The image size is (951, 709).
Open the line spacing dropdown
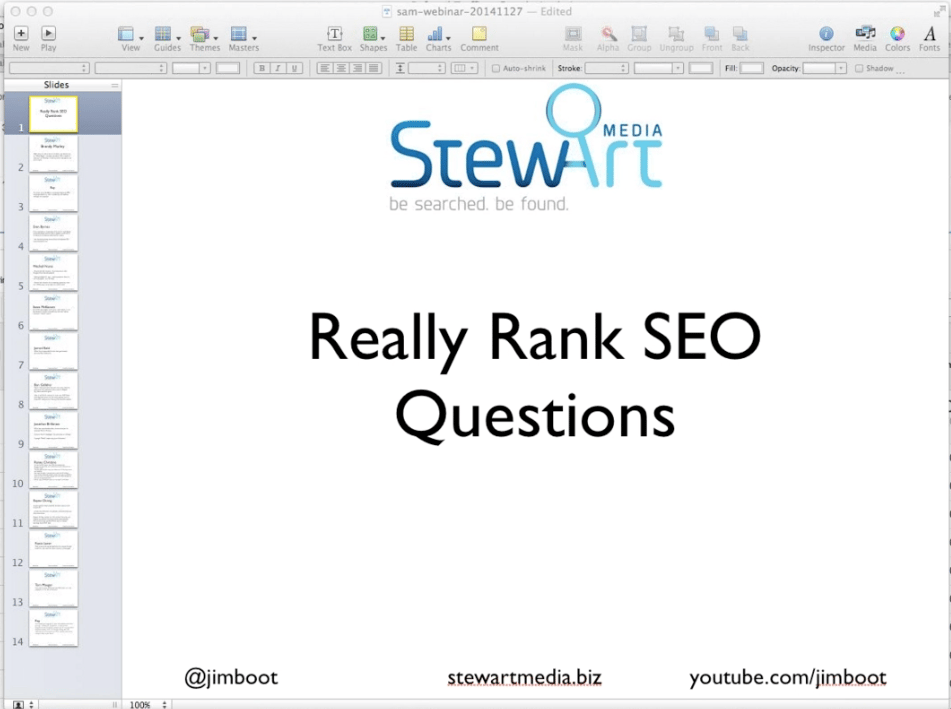(427, 68)
